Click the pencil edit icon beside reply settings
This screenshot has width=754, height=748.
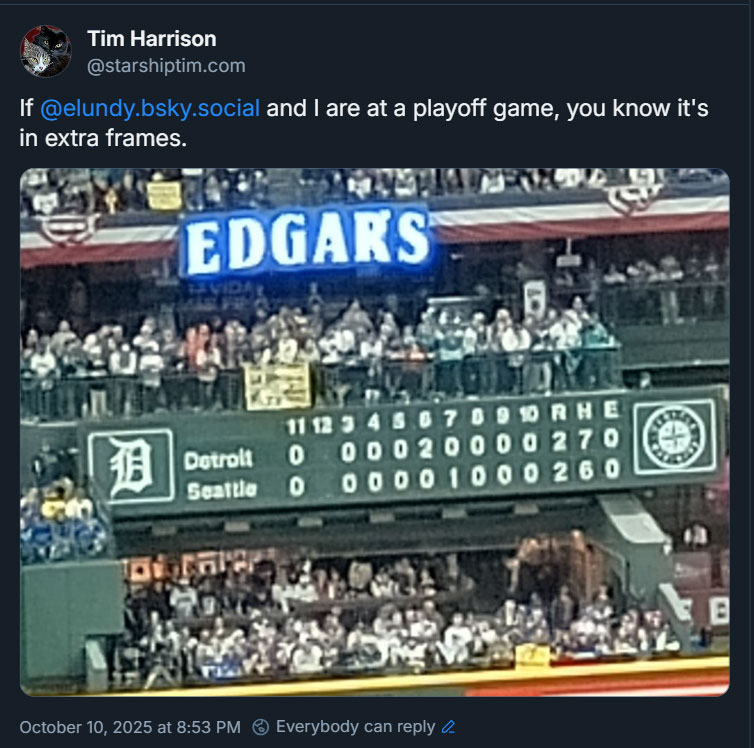click(448, 727)
